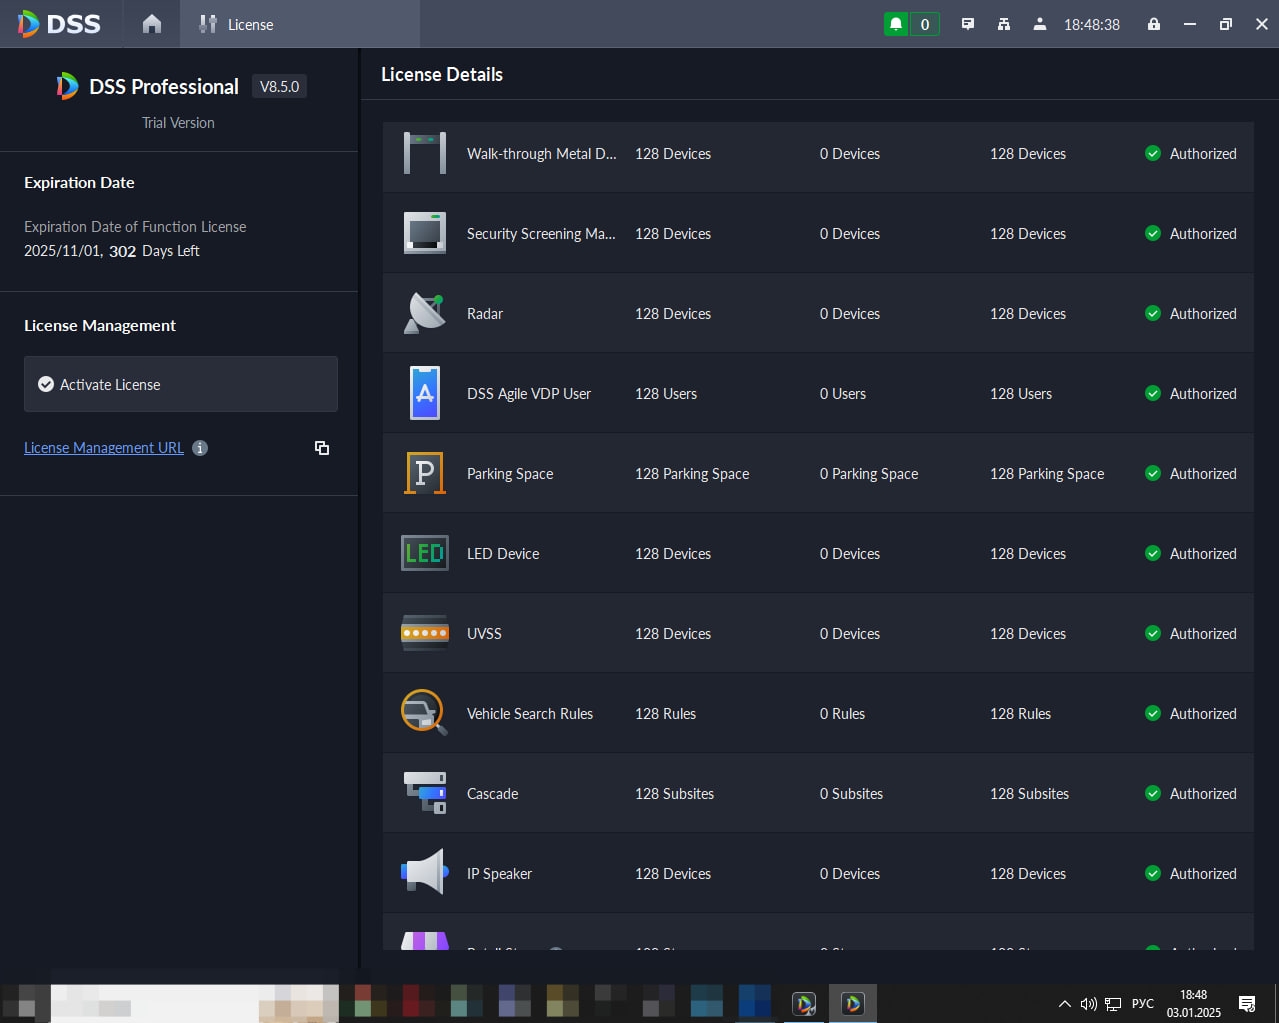Click the LED Device icon

(x=425, y=553)
